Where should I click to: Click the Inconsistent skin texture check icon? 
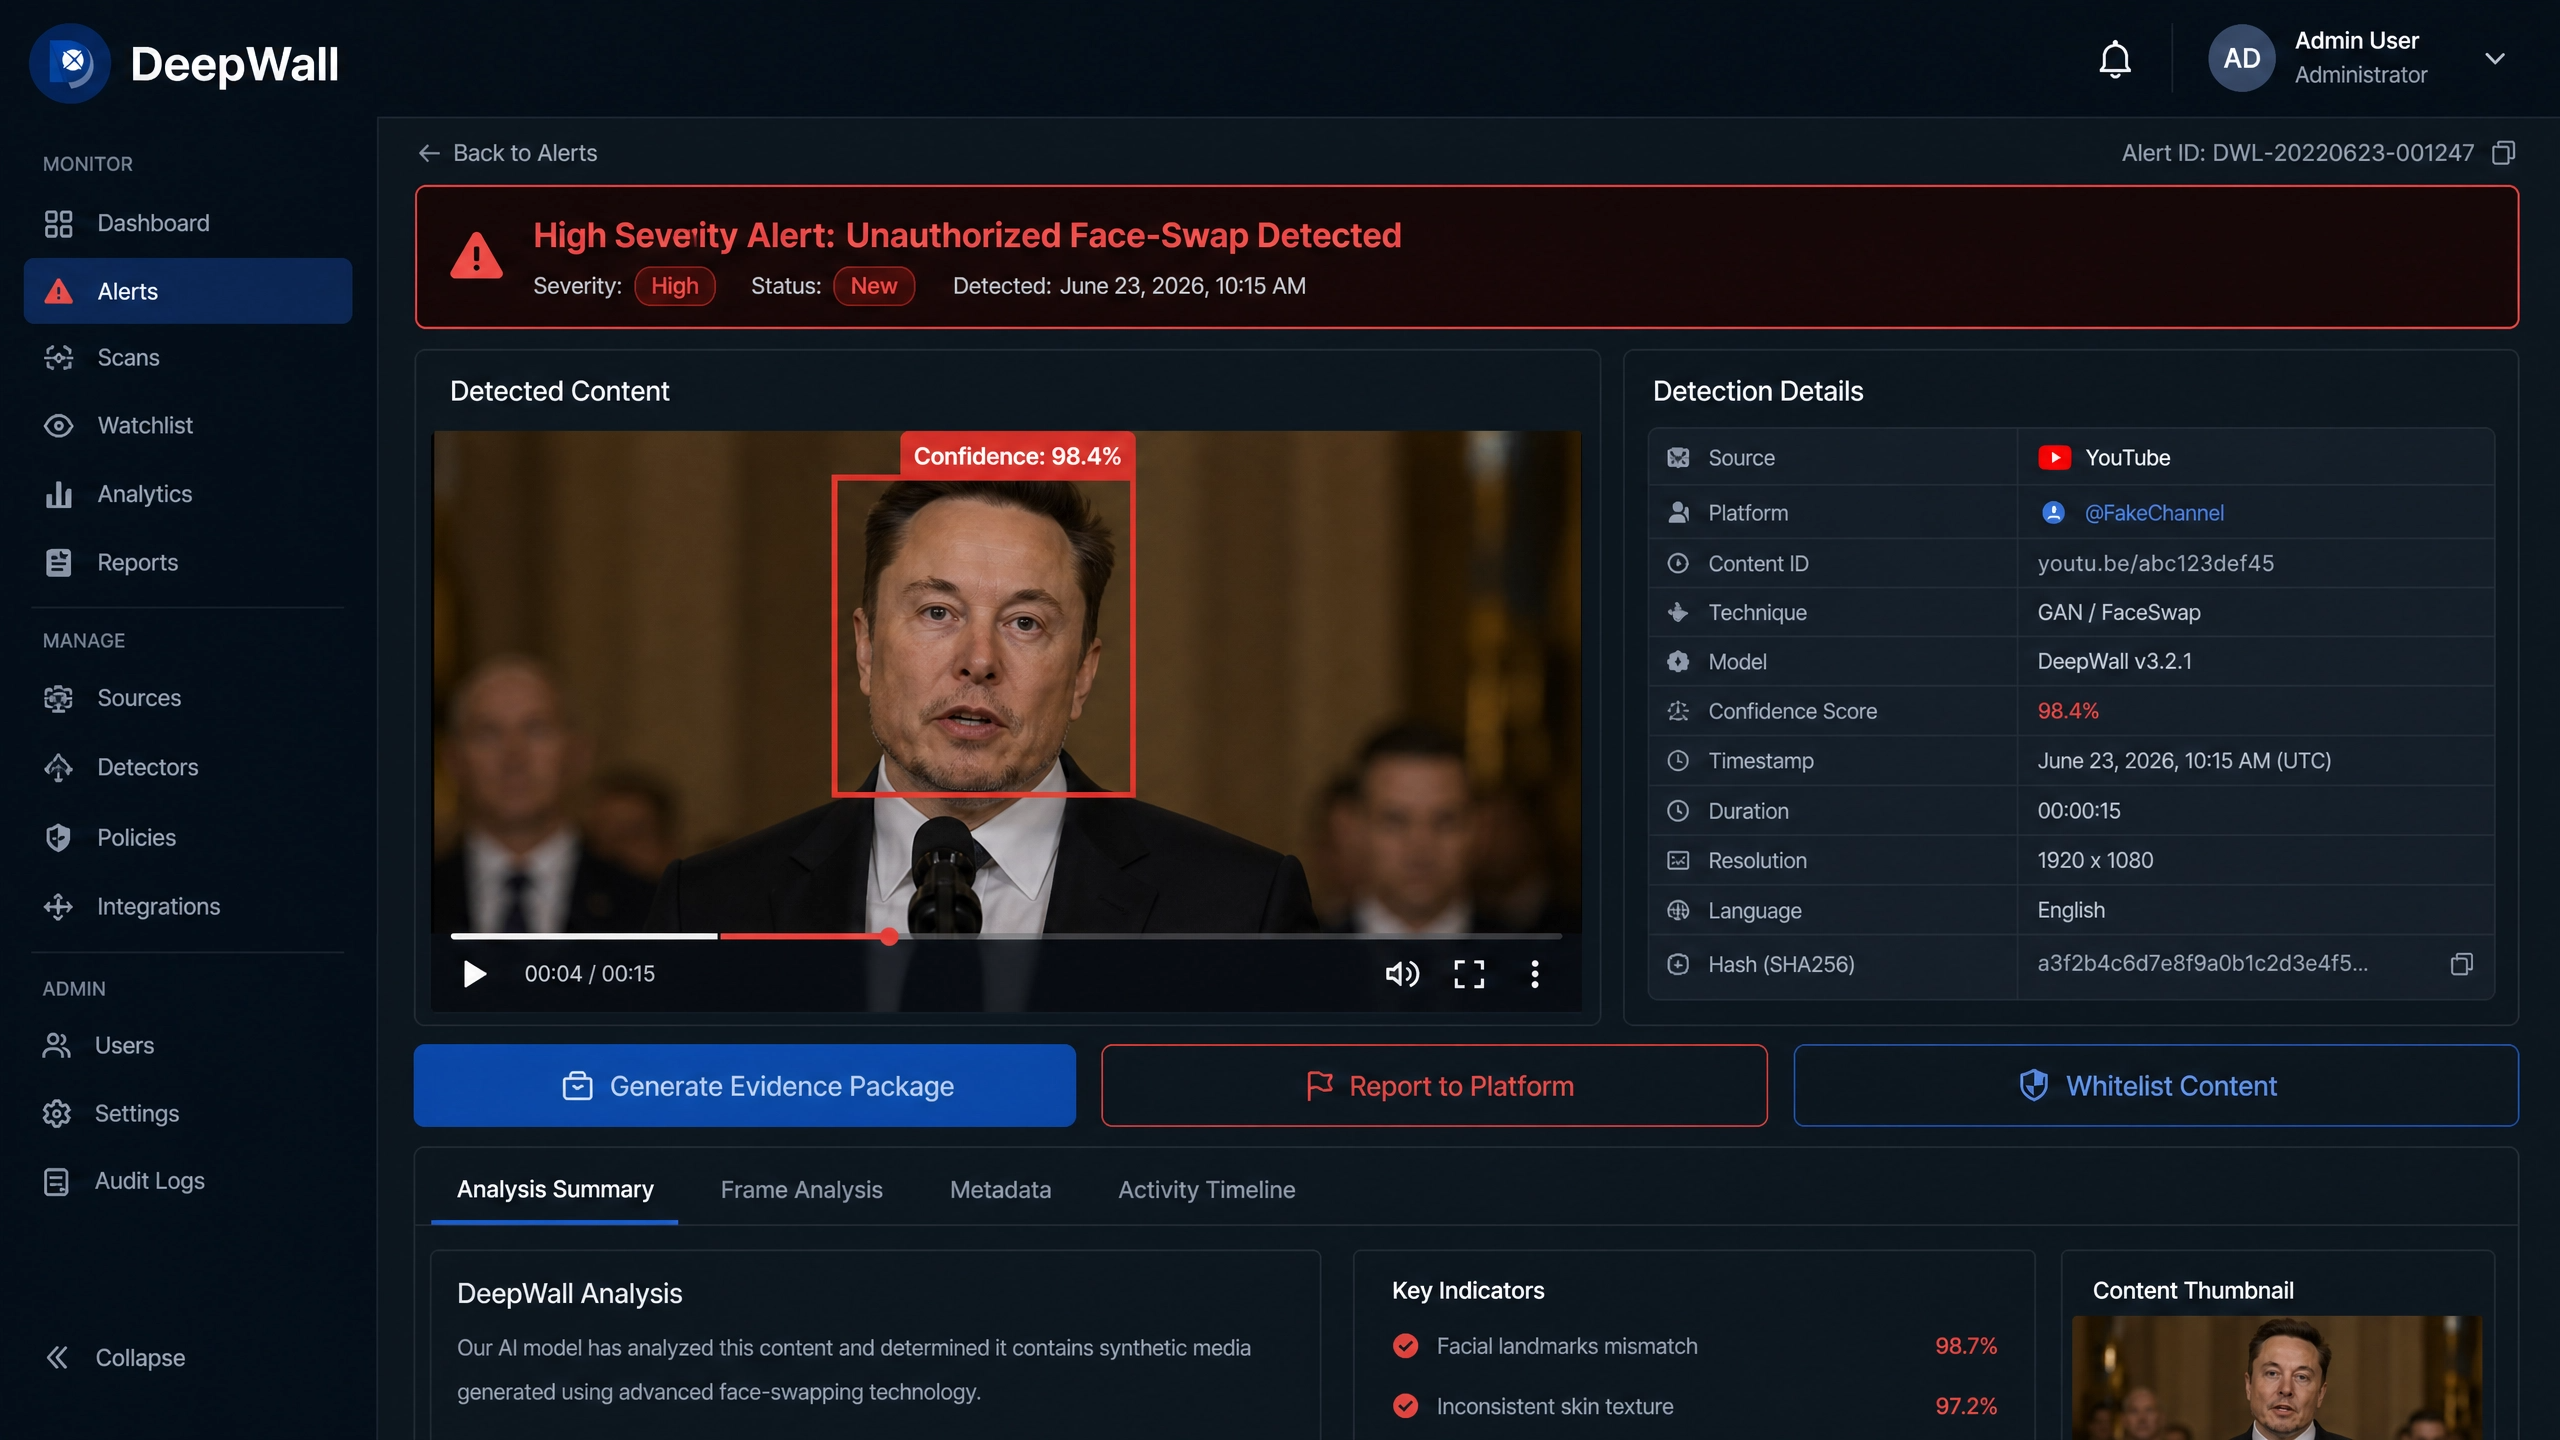(1405, 1406)
